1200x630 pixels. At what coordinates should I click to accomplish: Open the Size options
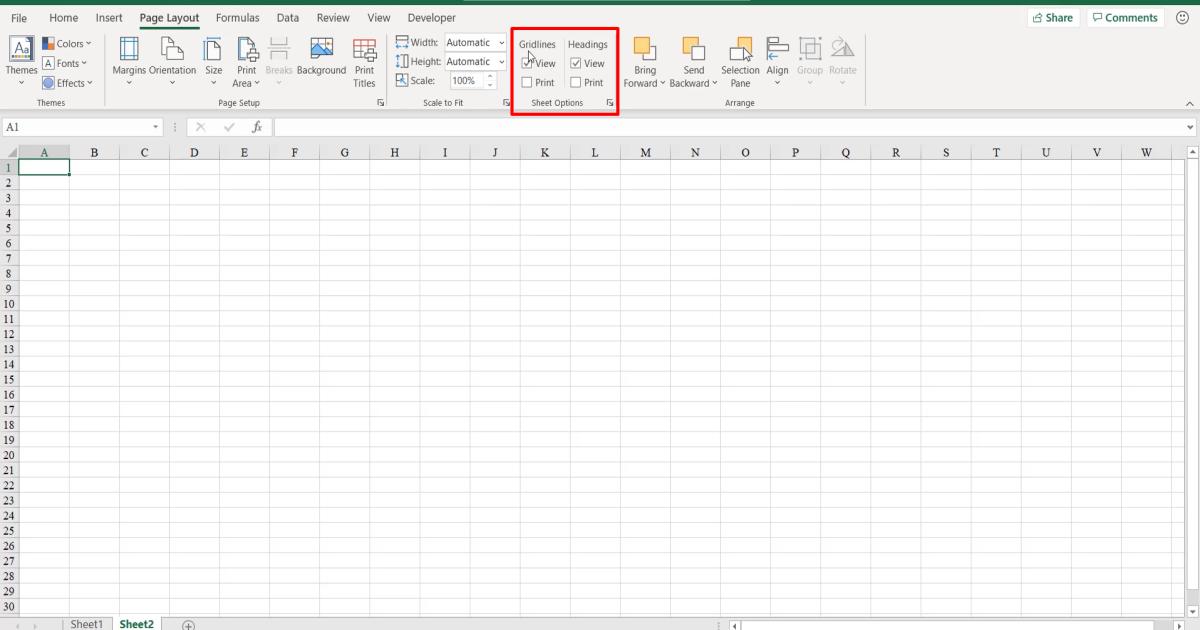(x=213, y=60)
